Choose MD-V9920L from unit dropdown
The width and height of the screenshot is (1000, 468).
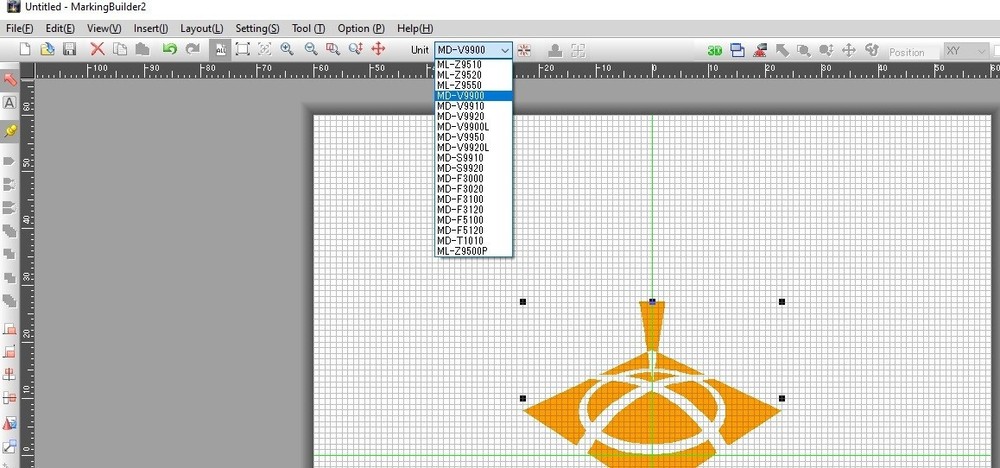tap(473, 147)
